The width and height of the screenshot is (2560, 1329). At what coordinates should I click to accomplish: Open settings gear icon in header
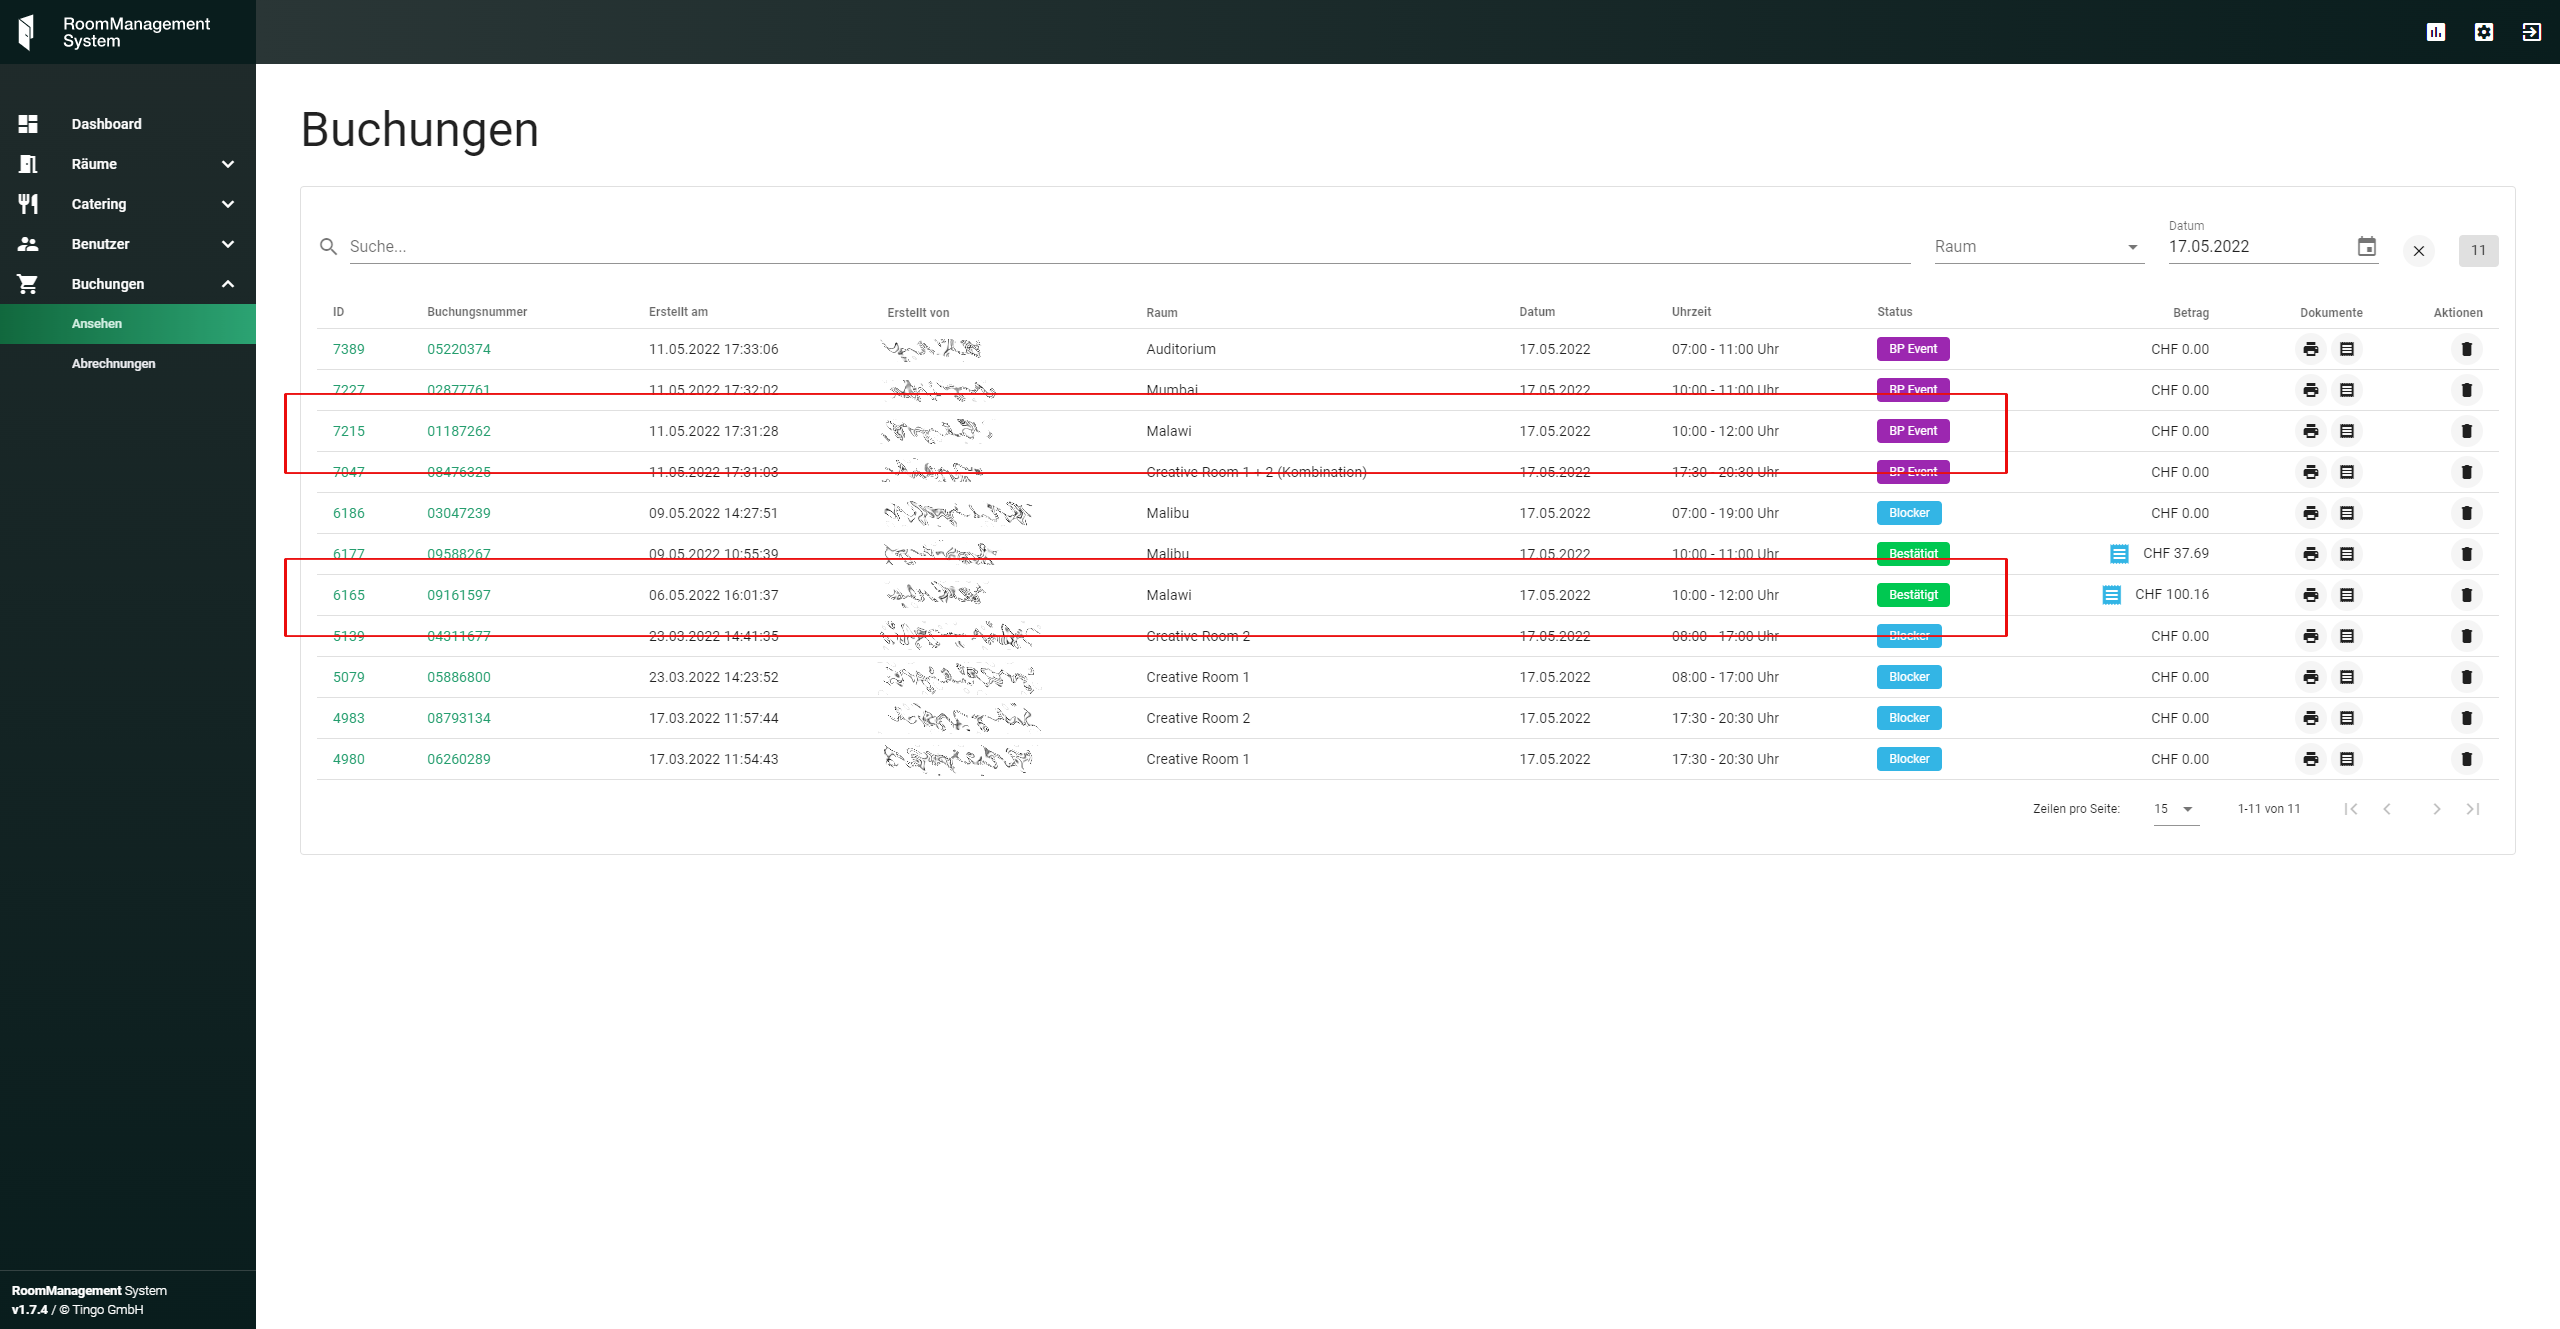pyautogui.click(x=2483, y=32)
